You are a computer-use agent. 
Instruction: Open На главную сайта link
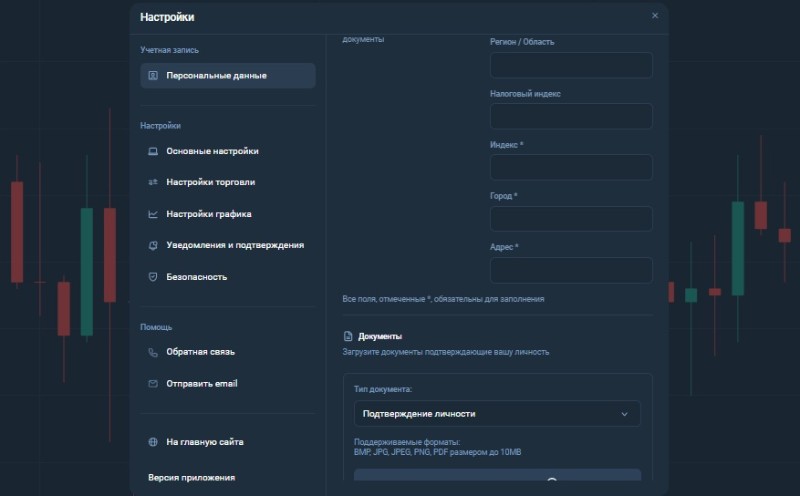(x=204, y=441)
